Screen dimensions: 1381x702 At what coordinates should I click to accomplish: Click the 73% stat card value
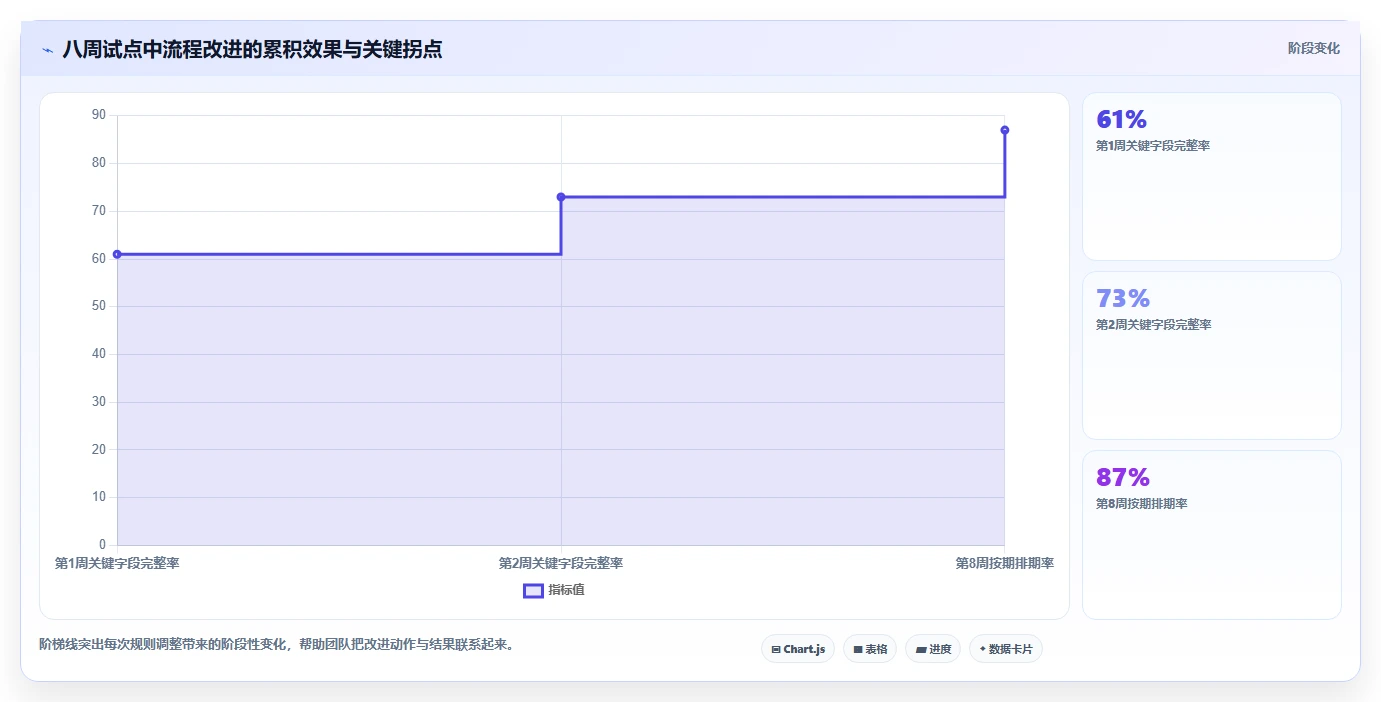(1123, 299)
